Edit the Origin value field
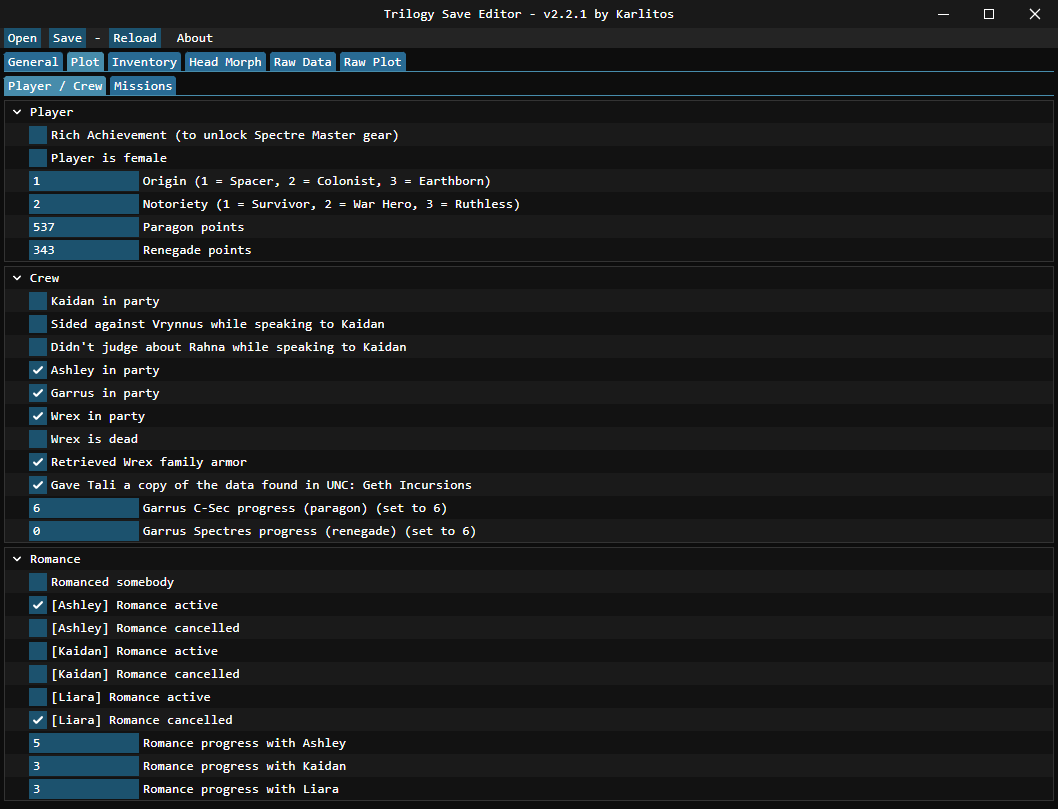Image resolution: width=1058 pixels, height=809 pixels. pyautogui.click(x=84, y=181)
